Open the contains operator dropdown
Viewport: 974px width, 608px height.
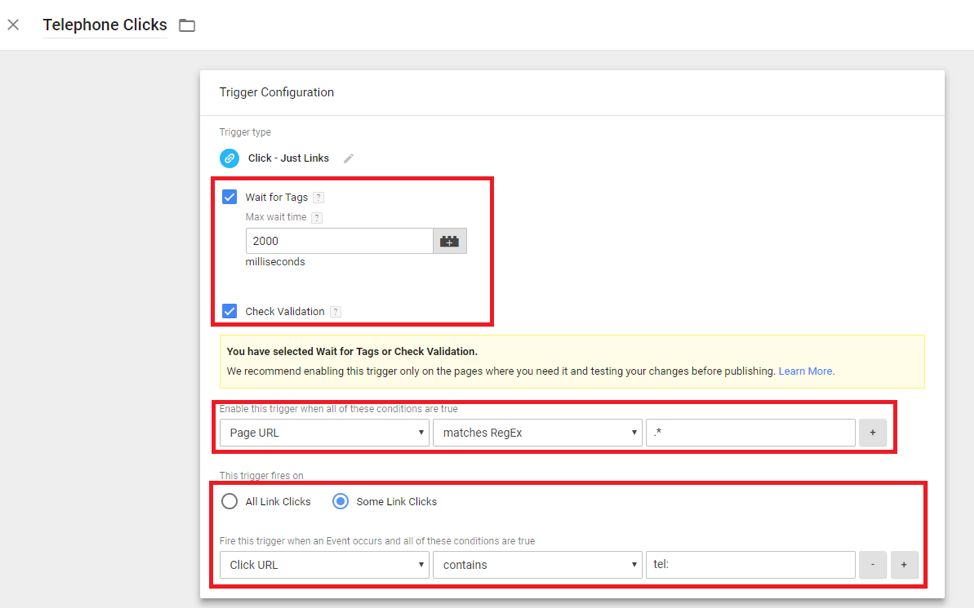point(537,565)
